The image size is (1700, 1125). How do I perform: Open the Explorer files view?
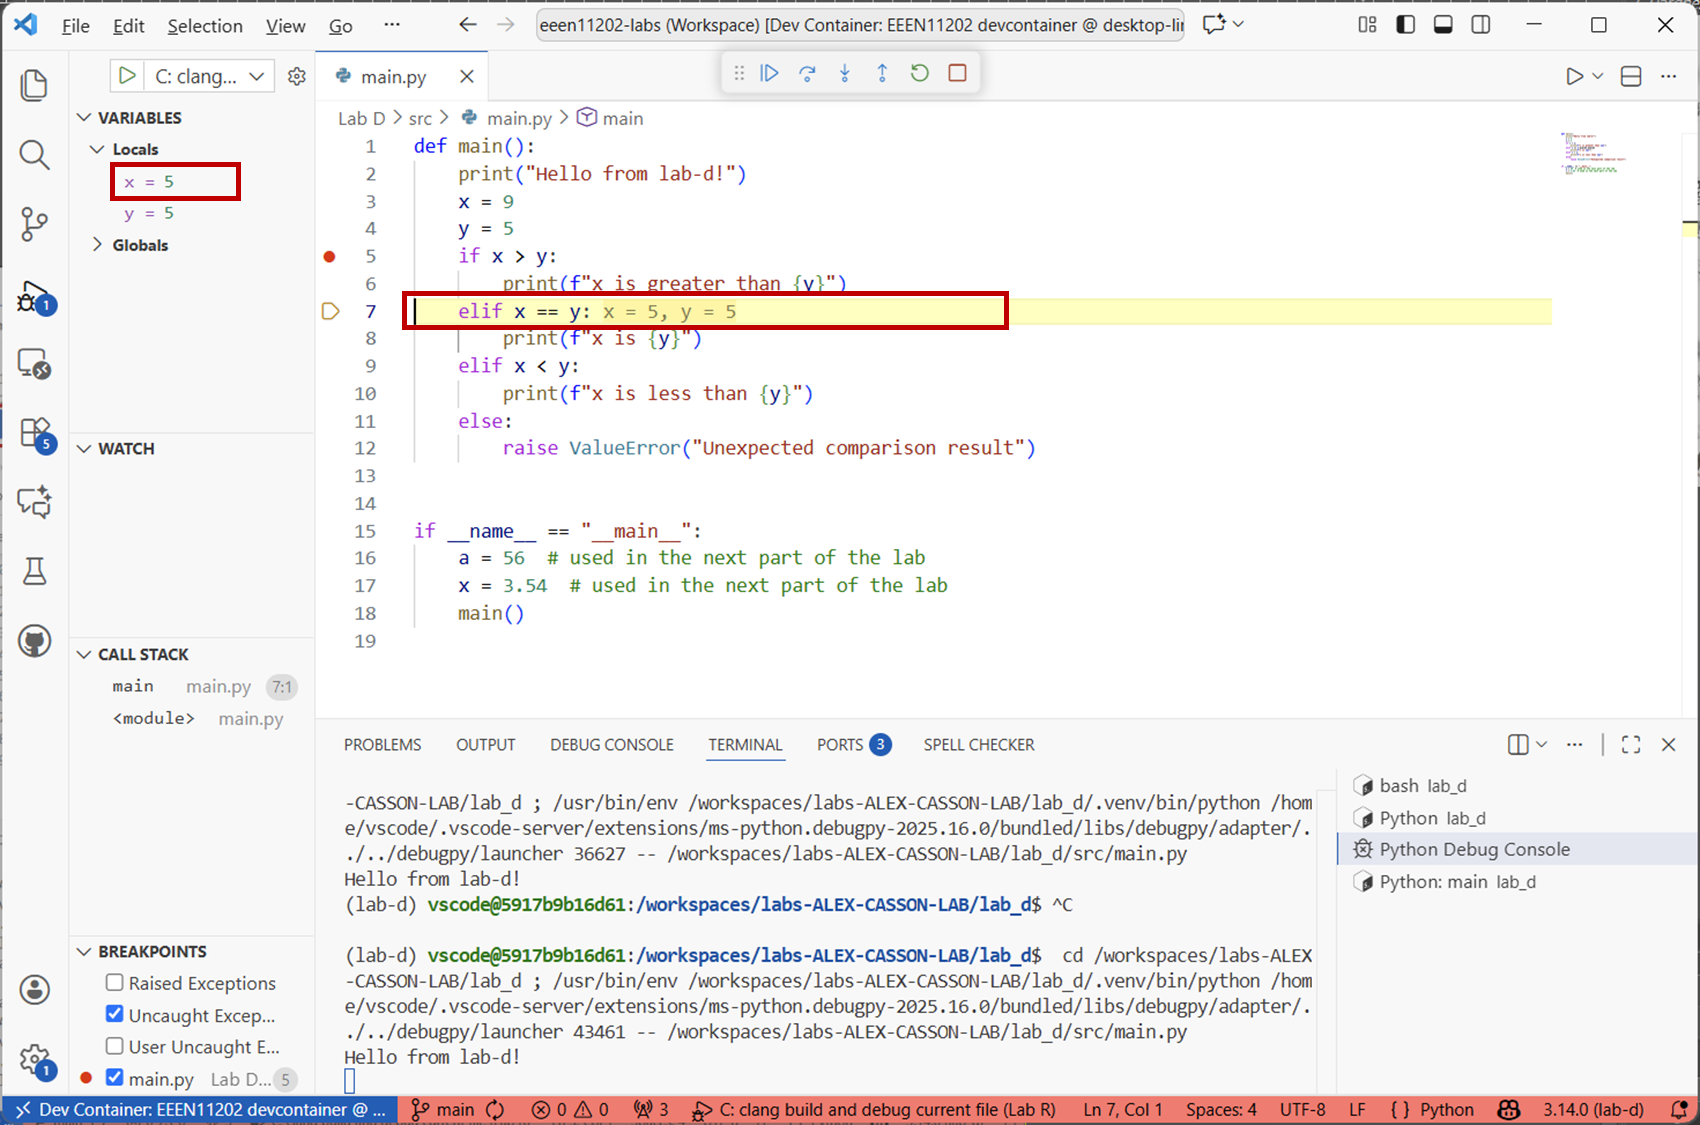[34, 85]
